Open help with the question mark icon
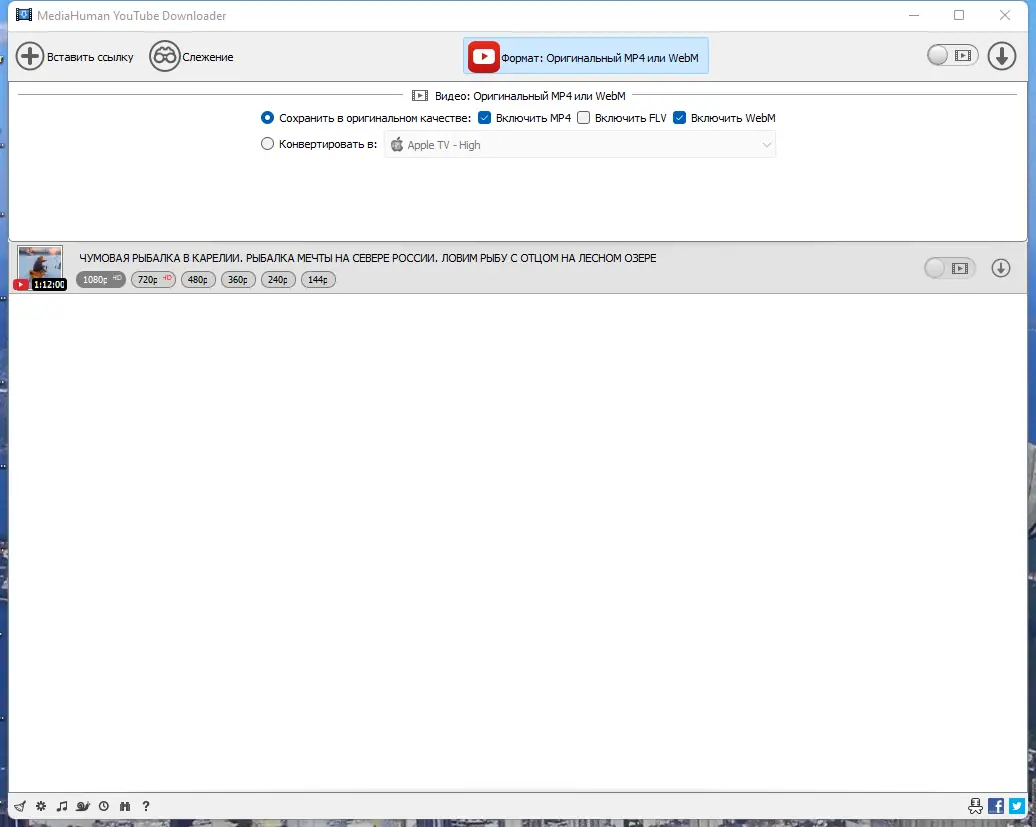1036x827 pixels. [x=146, y=806]
